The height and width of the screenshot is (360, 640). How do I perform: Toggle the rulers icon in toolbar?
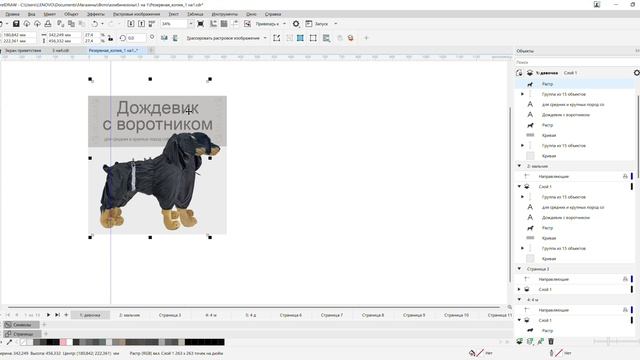click(213, 24)
